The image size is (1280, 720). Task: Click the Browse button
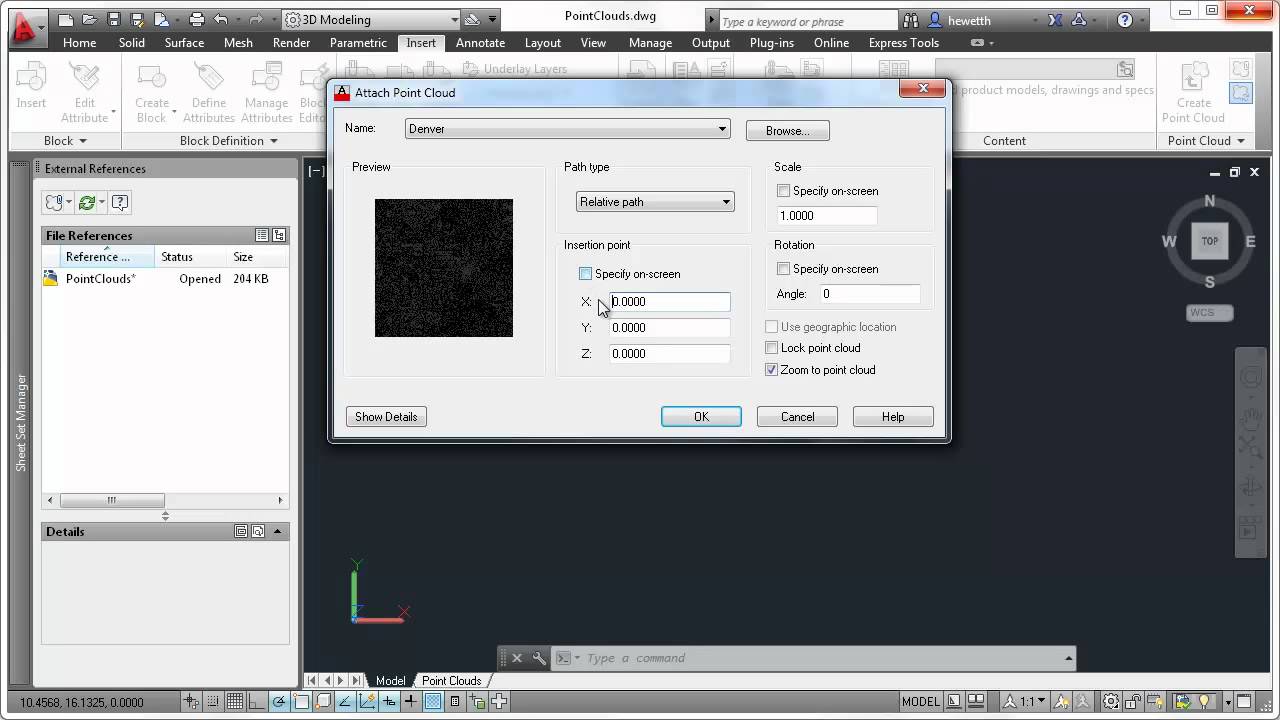click(787, 130)
